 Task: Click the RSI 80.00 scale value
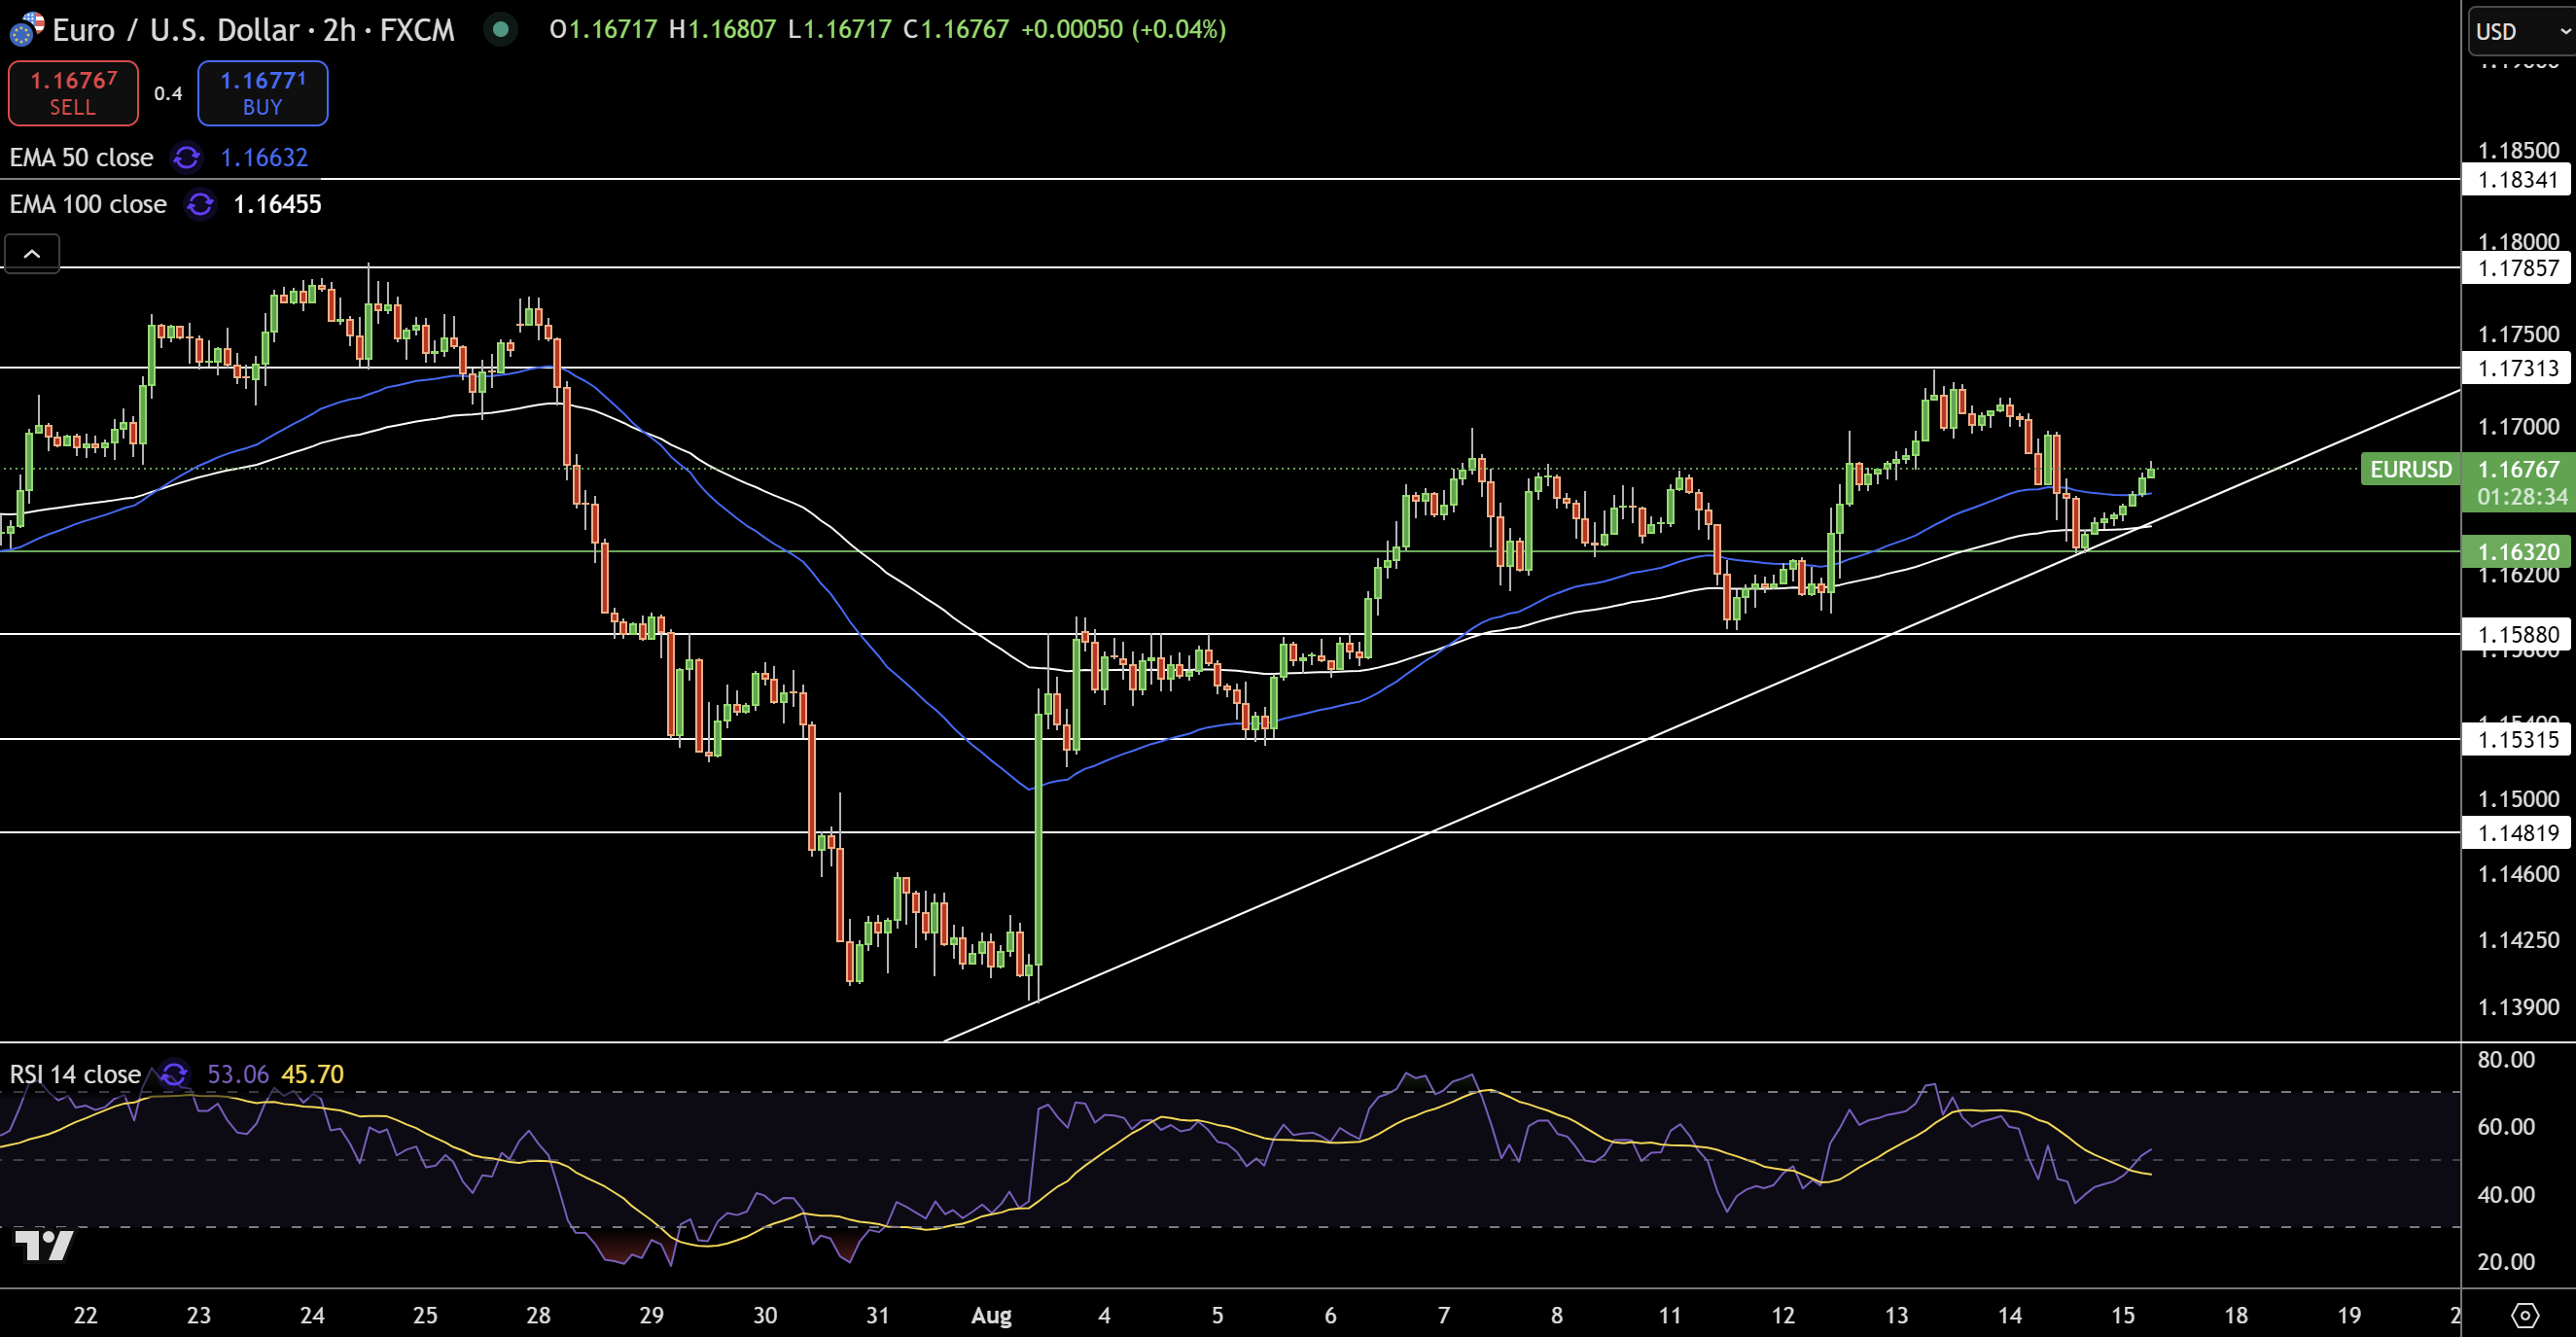coord(2505,1060)
